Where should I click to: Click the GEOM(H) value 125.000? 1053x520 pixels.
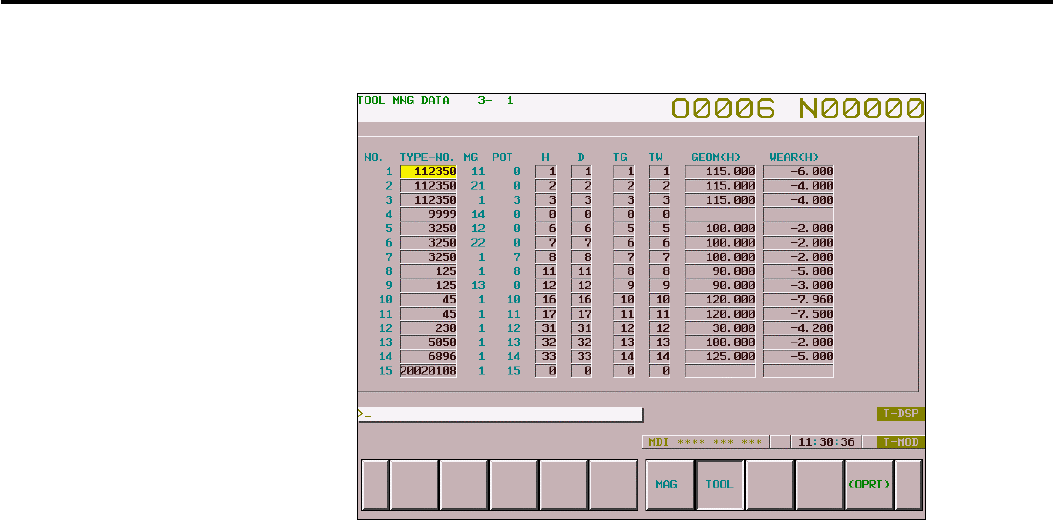click(x=721, y=356)
